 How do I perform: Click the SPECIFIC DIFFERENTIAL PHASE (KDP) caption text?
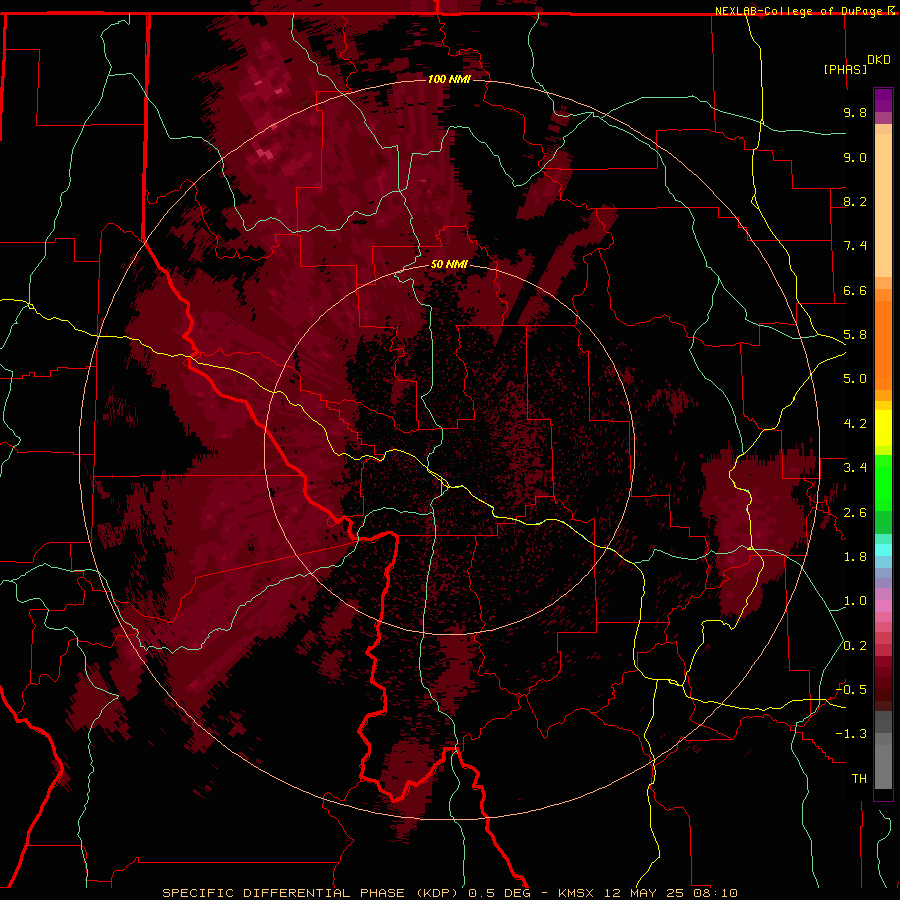click(x=313, y=893)
